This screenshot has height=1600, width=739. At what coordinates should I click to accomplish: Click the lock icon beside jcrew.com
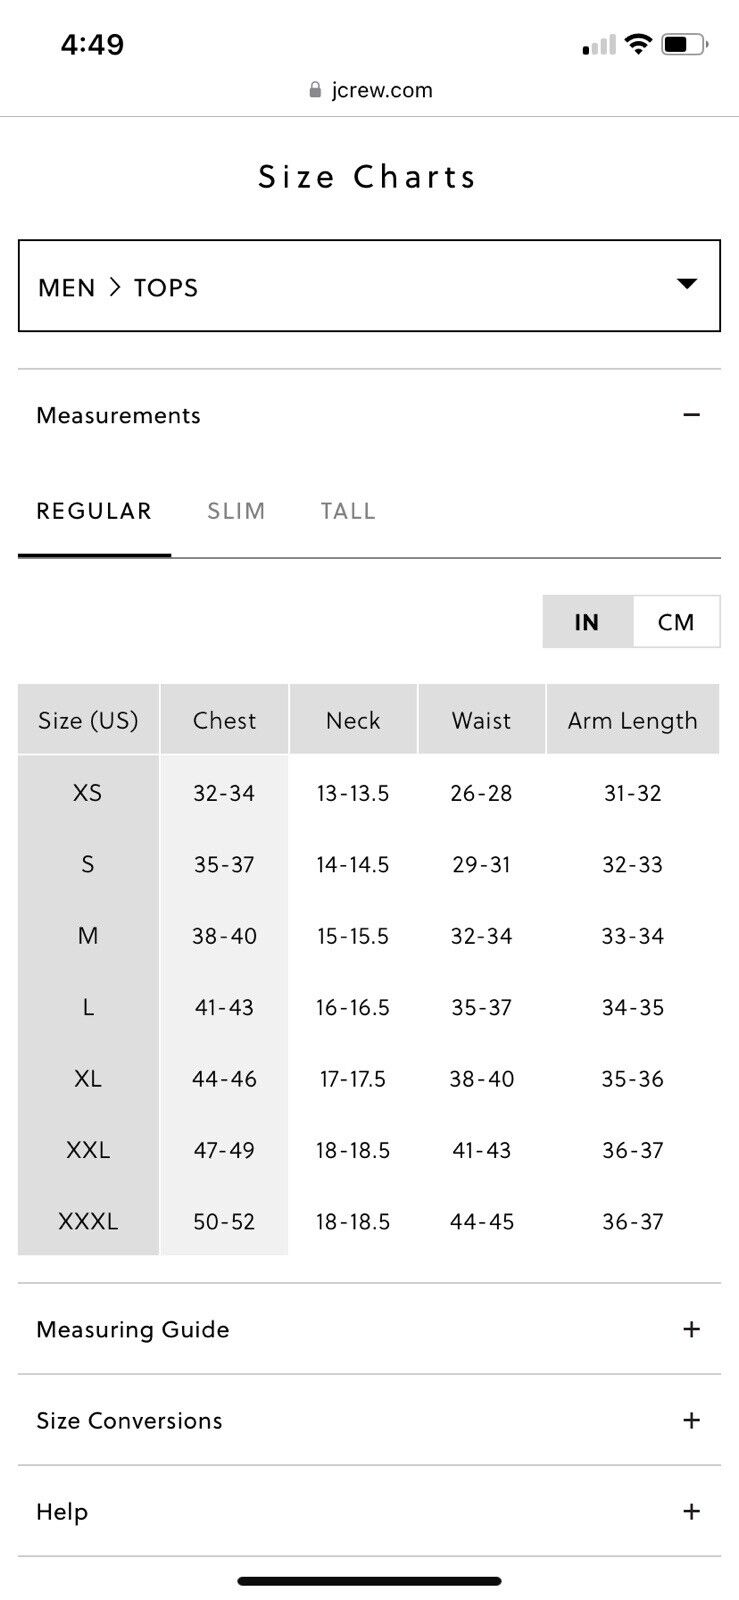pos(316,90)
